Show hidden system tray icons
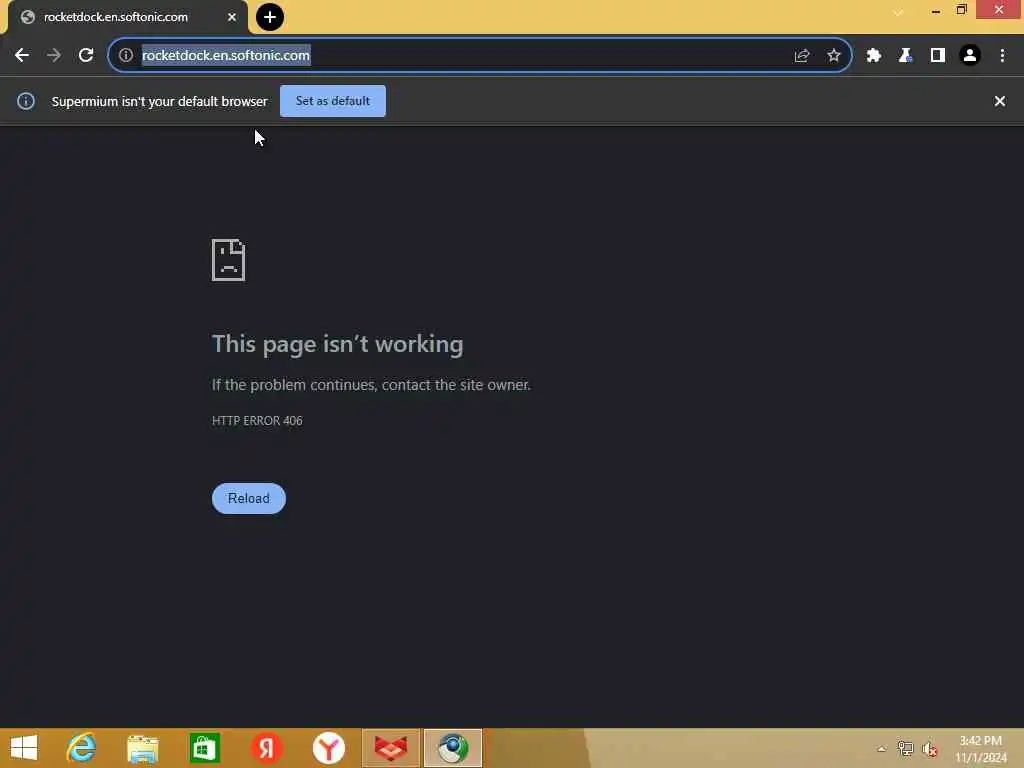Image resolution: width=1024 pixels, height=768 pixels. tap(882, 749)
